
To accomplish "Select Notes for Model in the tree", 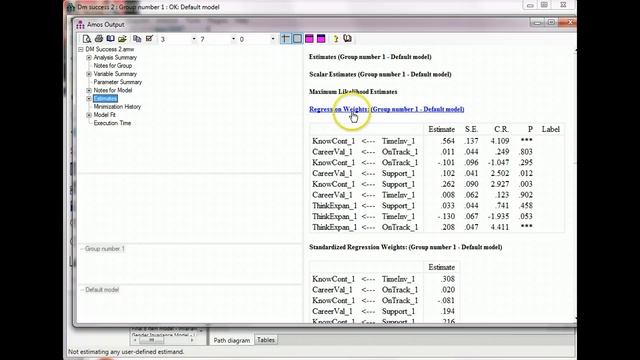I will point(113,90).
